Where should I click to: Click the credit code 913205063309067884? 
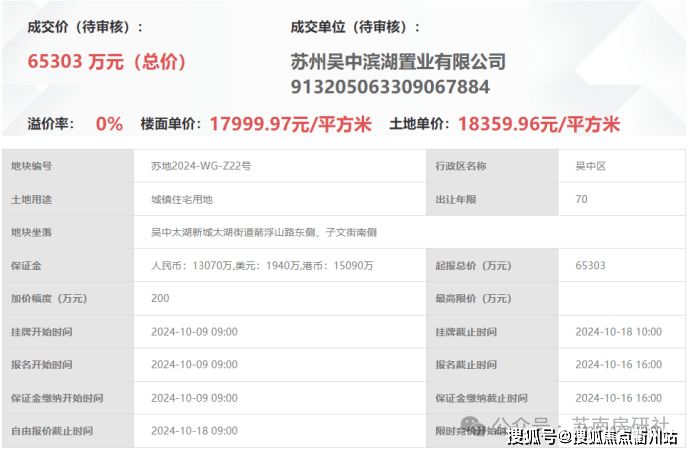(x=390, y=87)
